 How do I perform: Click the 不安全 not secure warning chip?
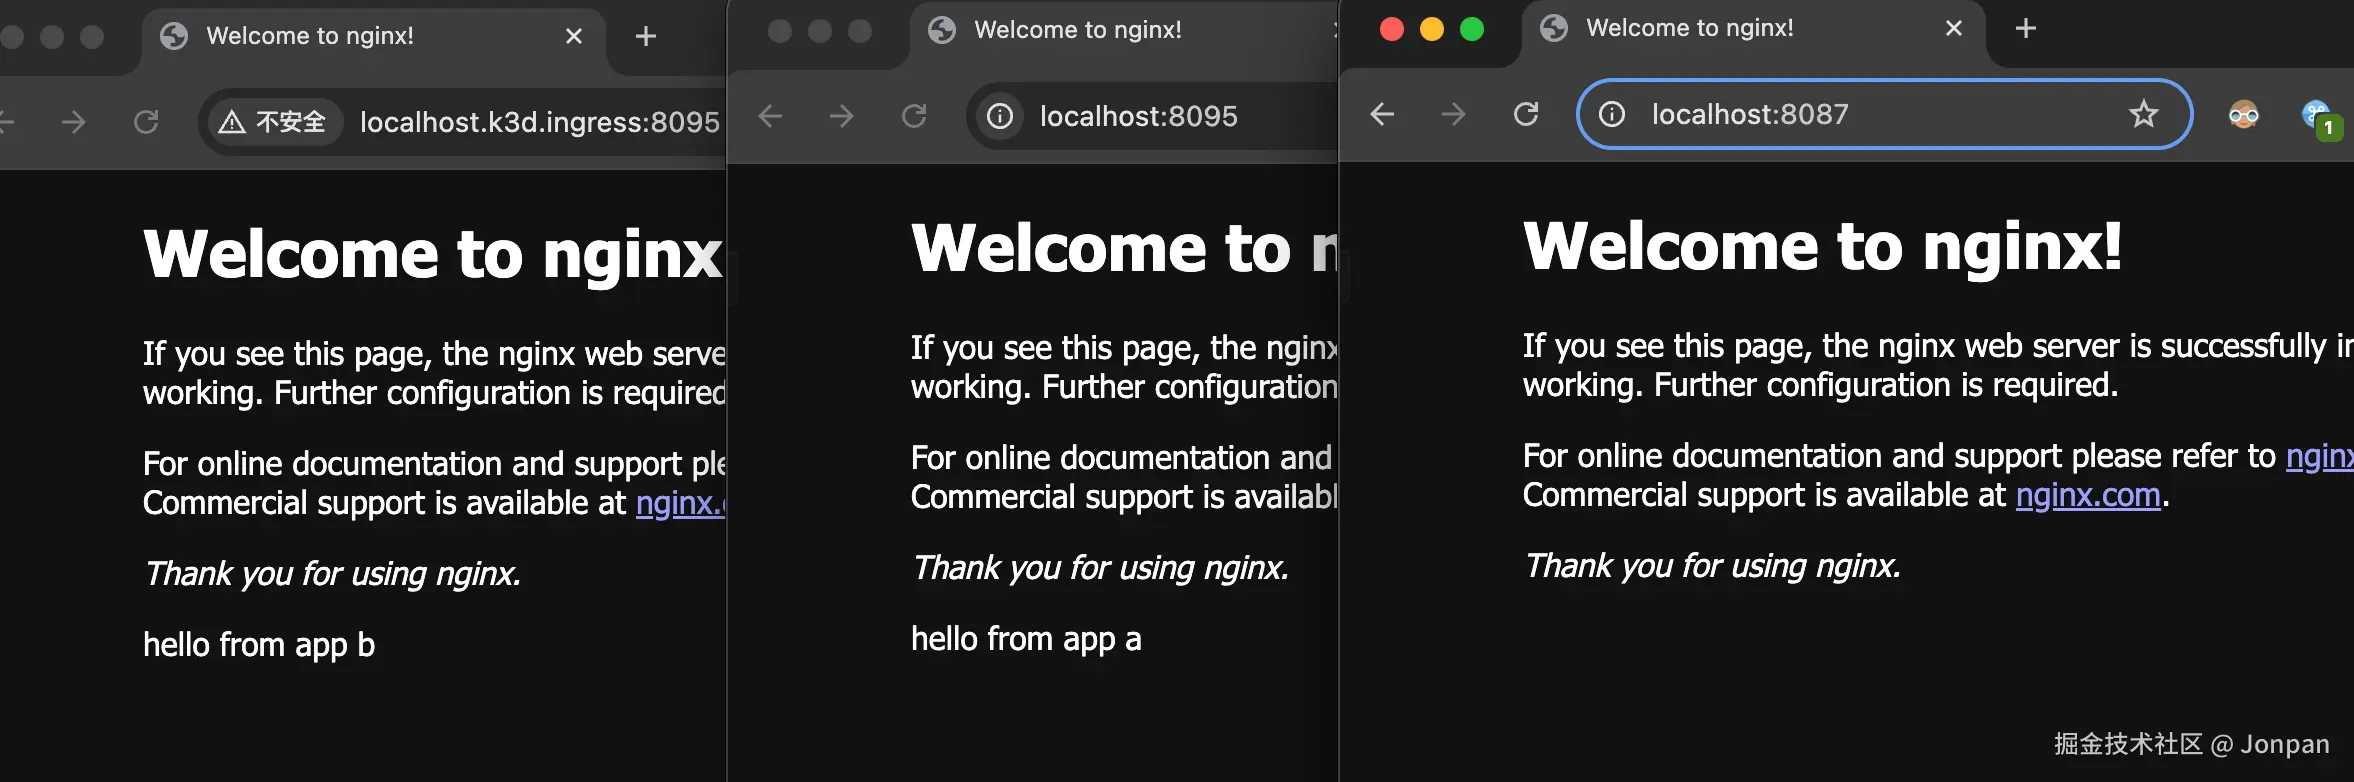[x=274, y=122]
